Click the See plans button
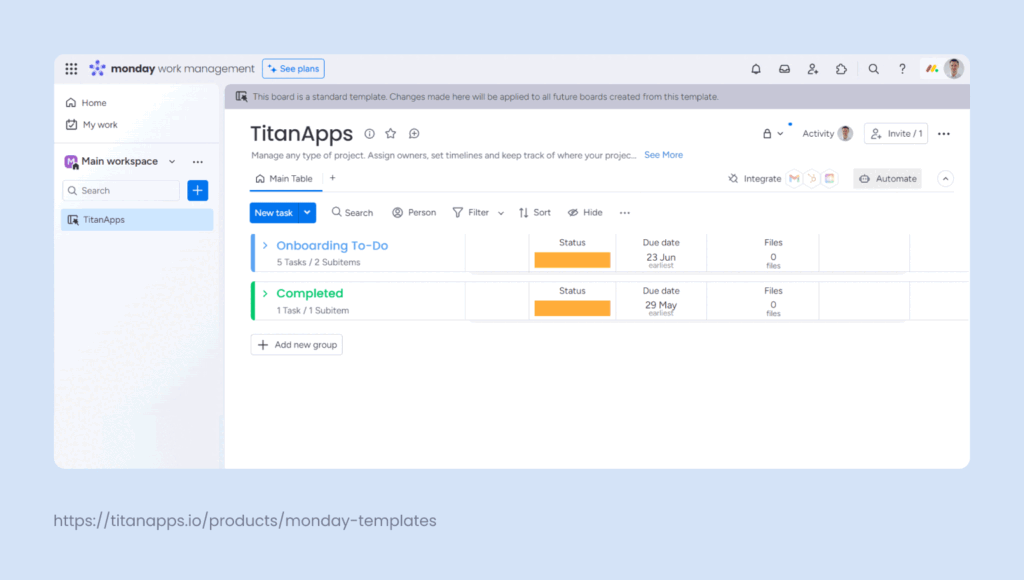The height and width of the screenshot is (580, 1024). pos(293,69)
